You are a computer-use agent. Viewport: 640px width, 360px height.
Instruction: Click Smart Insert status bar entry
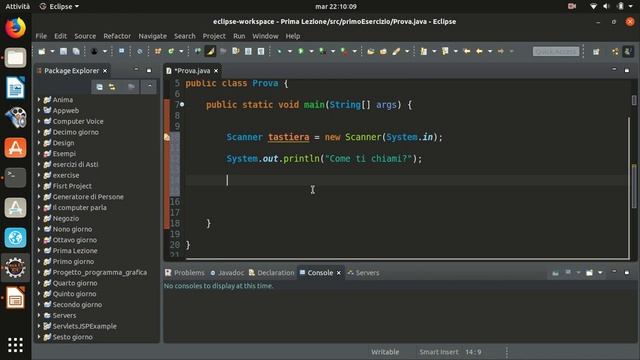pos(439,352)
